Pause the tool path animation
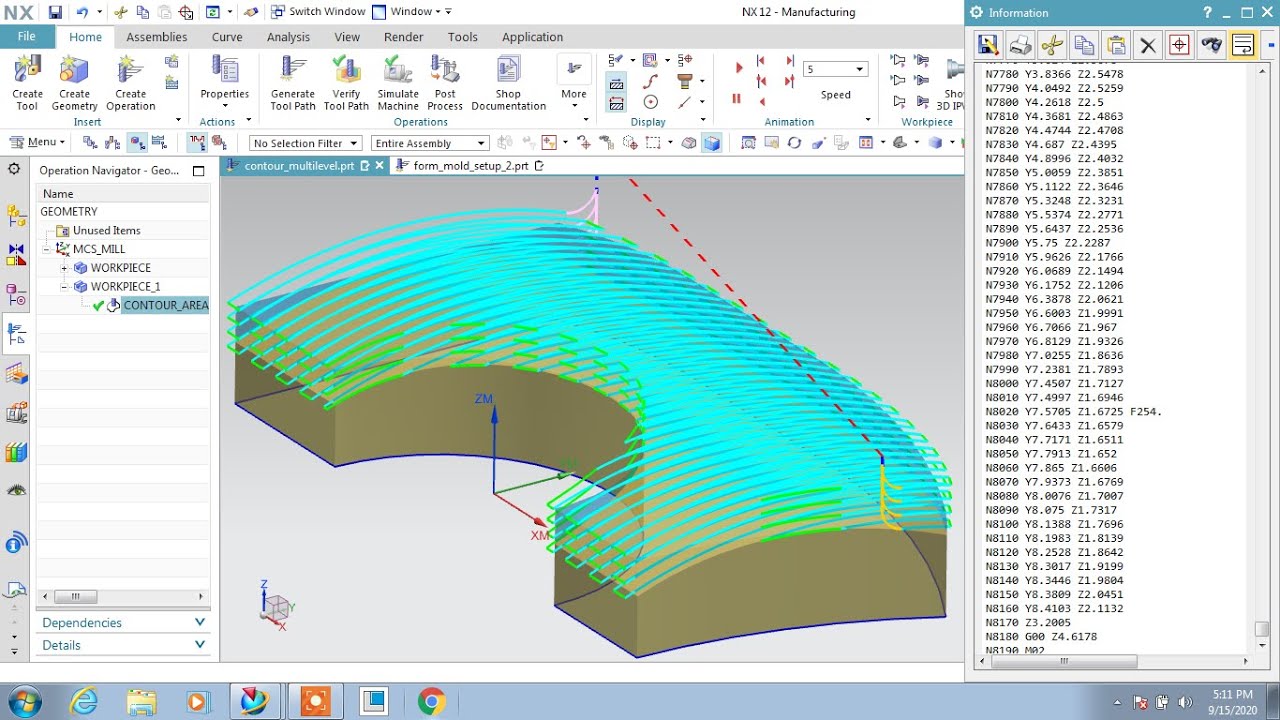The height and width of the screenshot is (720, 1280). click(737, 98)
